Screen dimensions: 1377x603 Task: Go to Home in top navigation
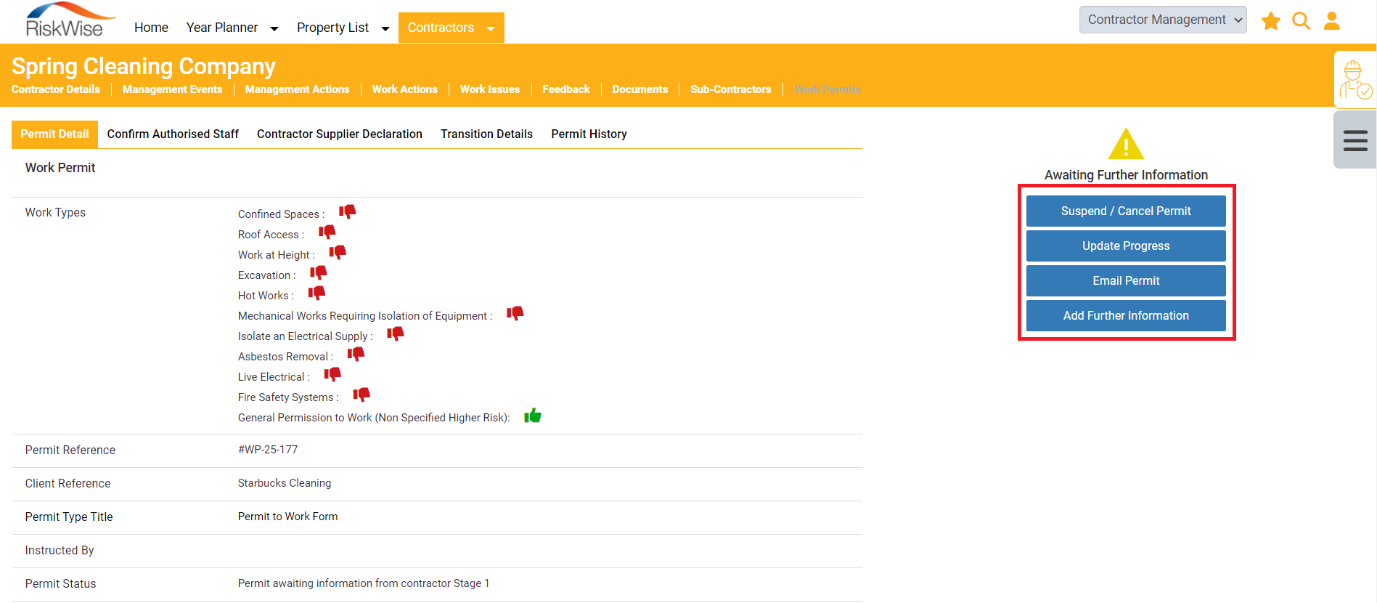[151, 28]
